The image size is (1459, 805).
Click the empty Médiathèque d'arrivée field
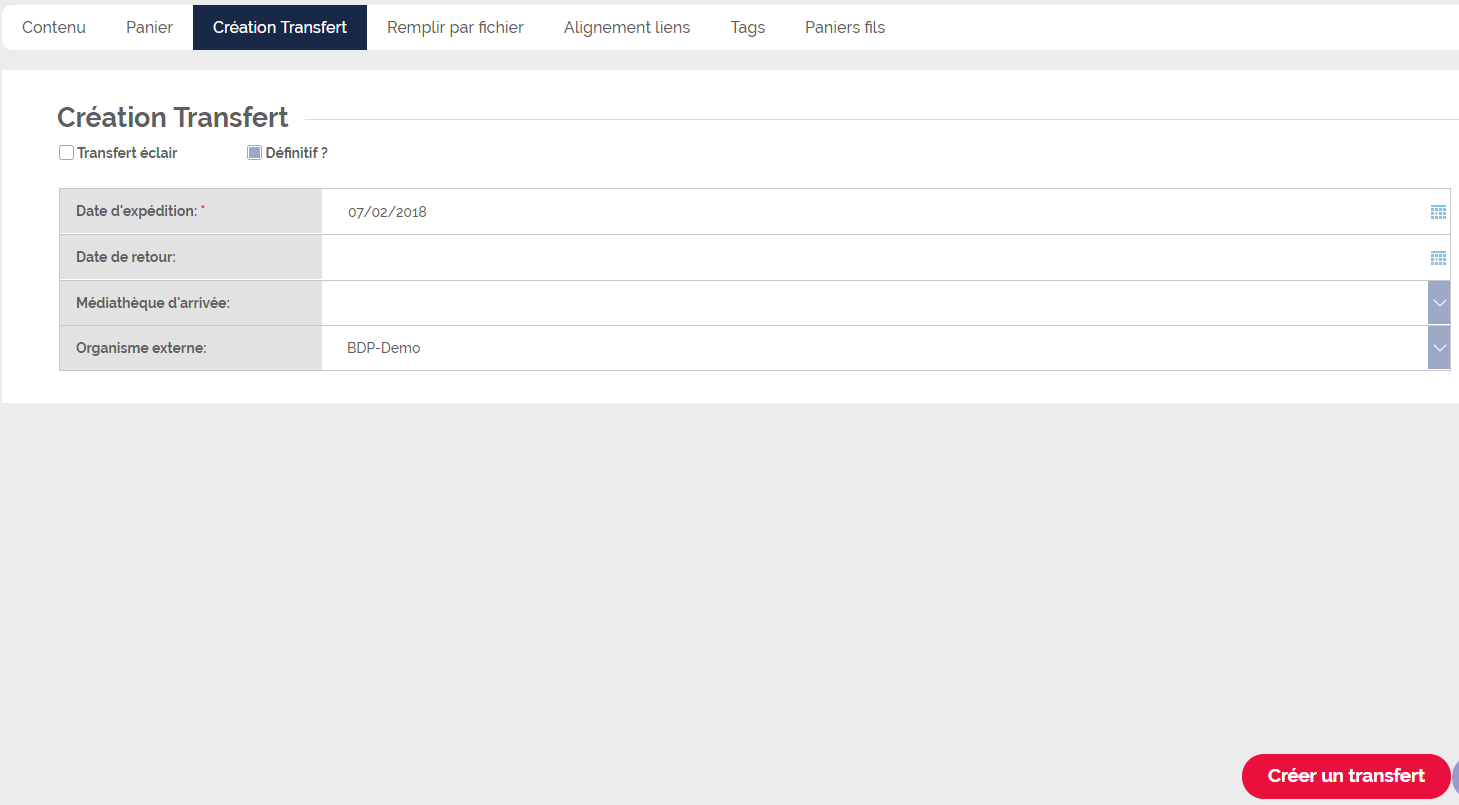[875, 303]
